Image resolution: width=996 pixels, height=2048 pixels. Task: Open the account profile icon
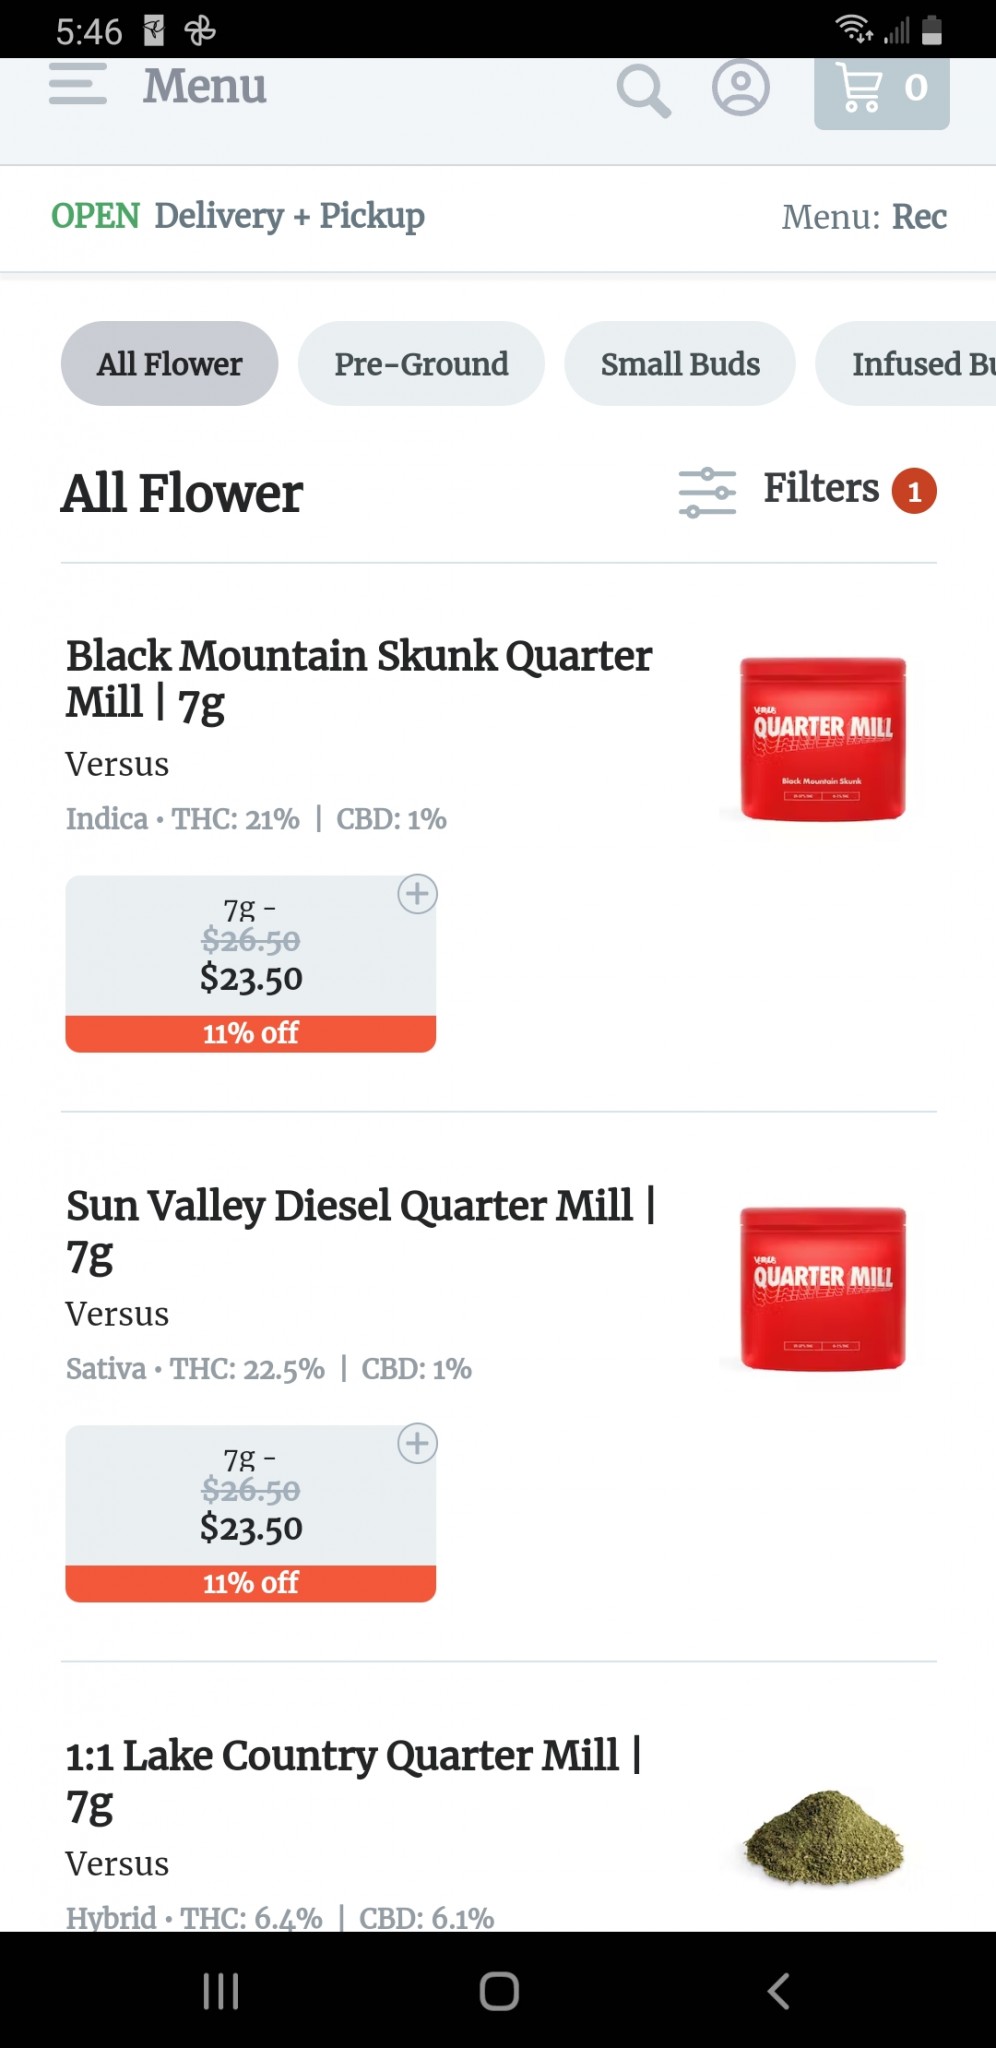point(740,88)
